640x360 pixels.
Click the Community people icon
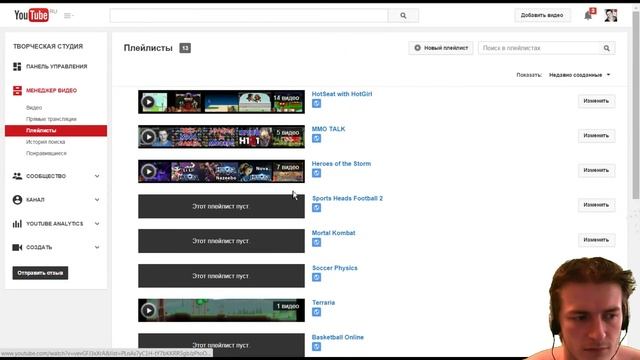tap(17, 176)
